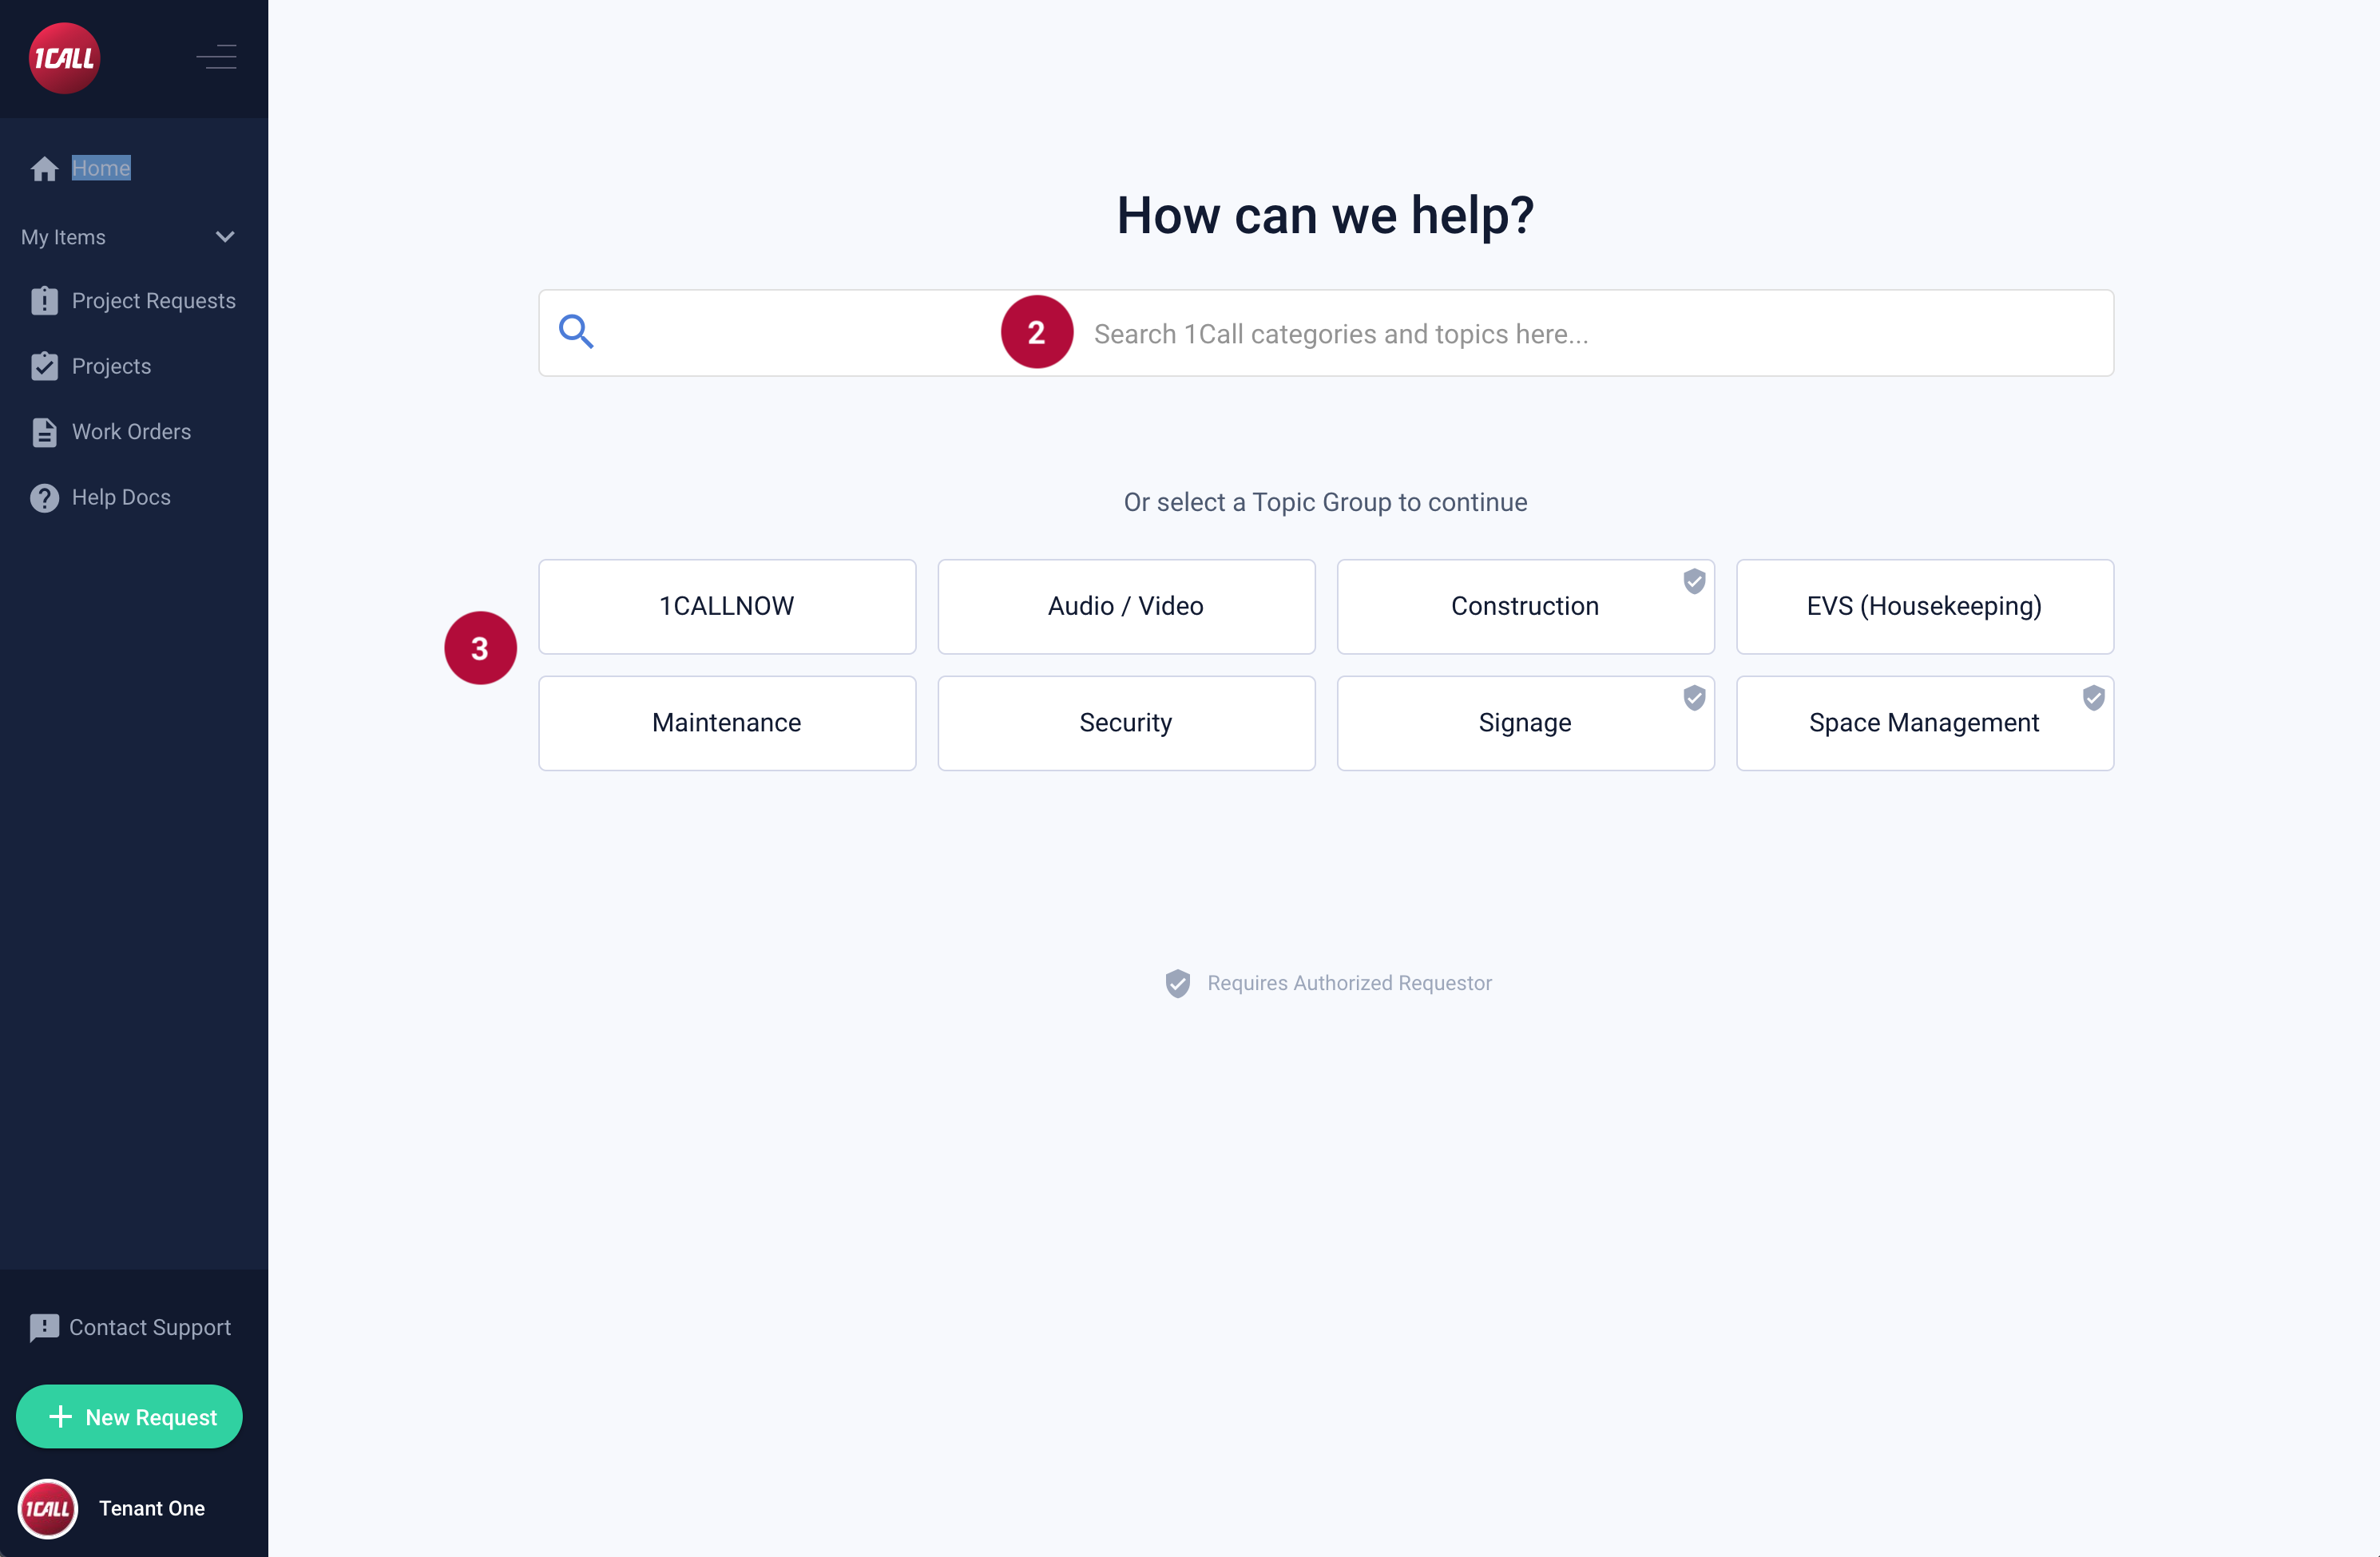
Task: Click the Work Orders document icon
Action: coord(44,432)
